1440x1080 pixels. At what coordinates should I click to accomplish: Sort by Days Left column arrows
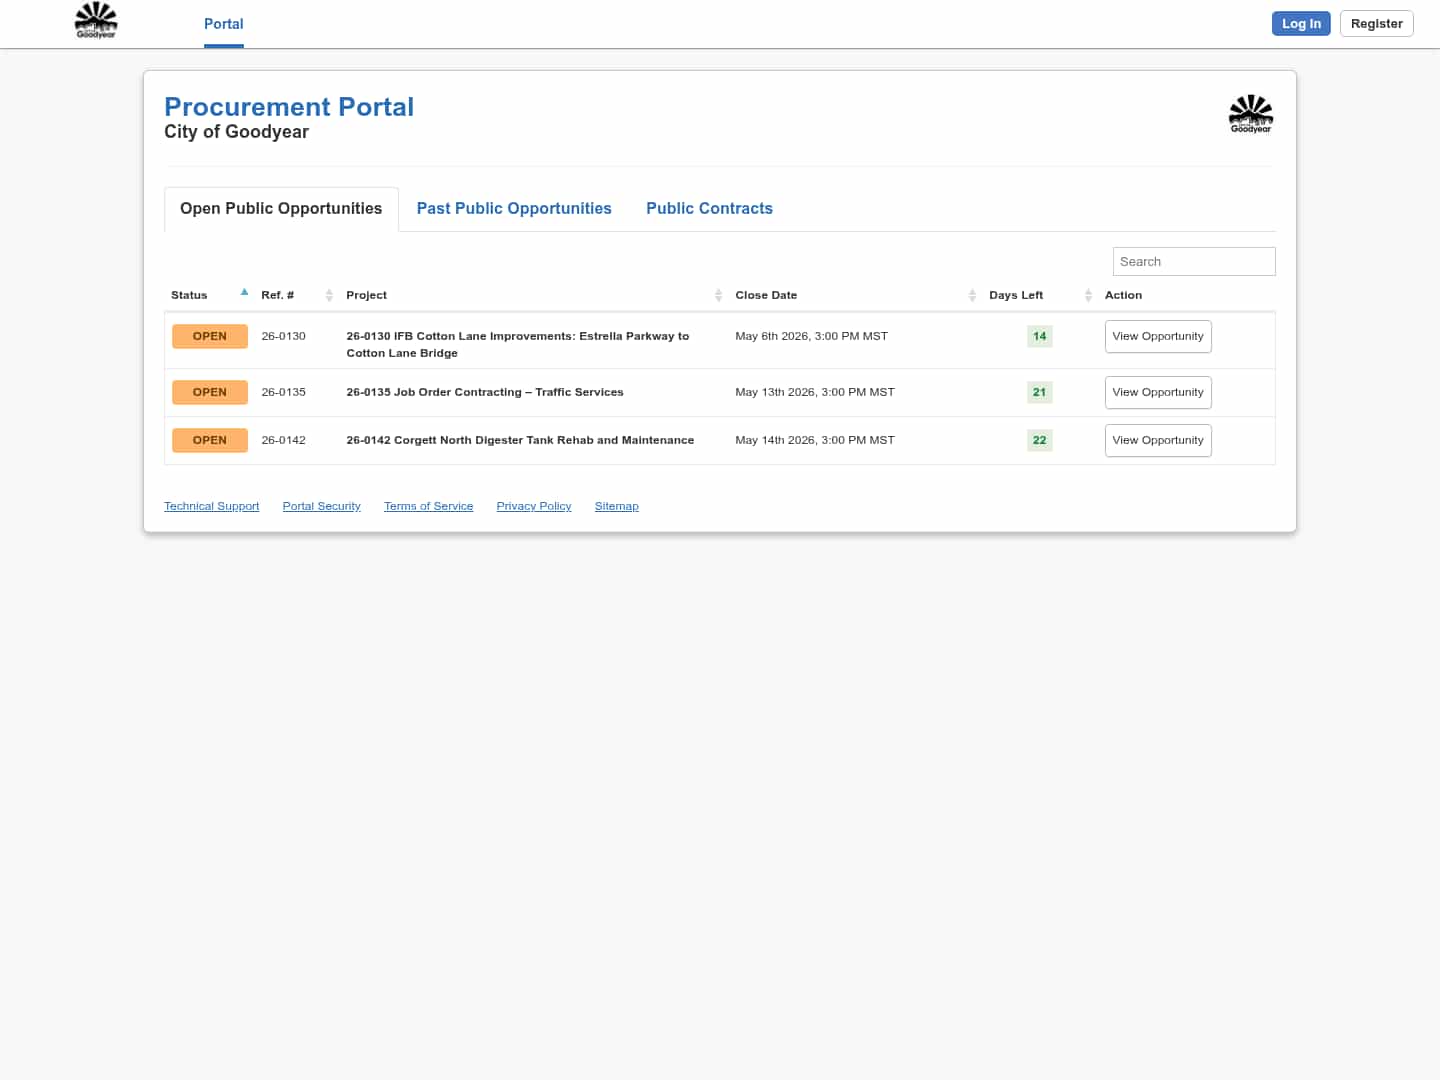click(x=1088, y=295)
